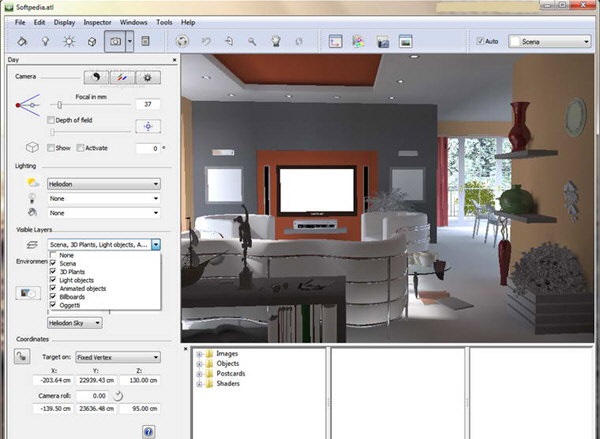Open the colorful render settings icon
Image resolution: width=600 pixels, height=439 pixels.
[x=359, y=41]
